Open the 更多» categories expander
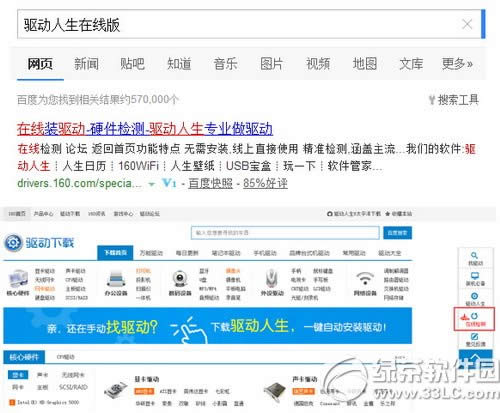This screenshot has width=500, height=413. tap(457, 63)
